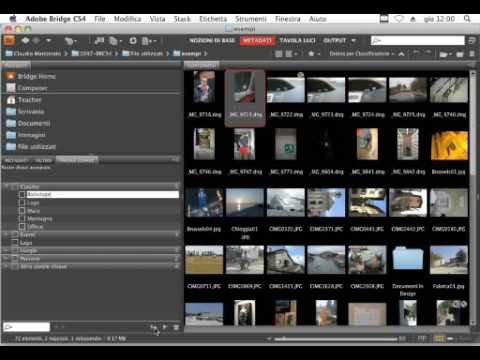The image size is (480, 360).
Task: Collapse the Claudio keyword group triangle
Action: [x=6, y=186]
